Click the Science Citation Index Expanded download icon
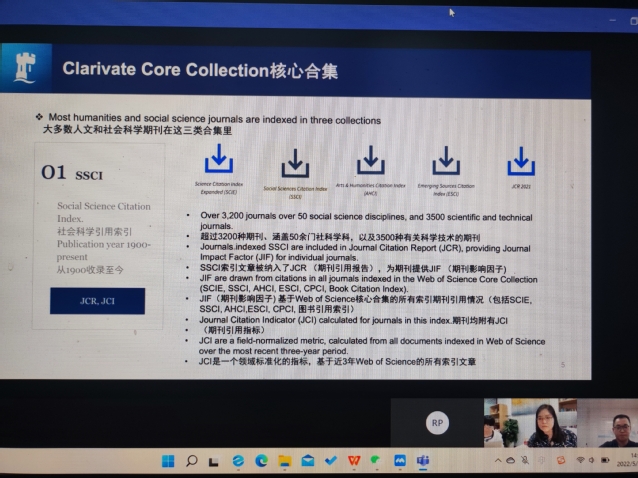Image resolution: width=638 pixels, height=478 pixels. (219, 159)
